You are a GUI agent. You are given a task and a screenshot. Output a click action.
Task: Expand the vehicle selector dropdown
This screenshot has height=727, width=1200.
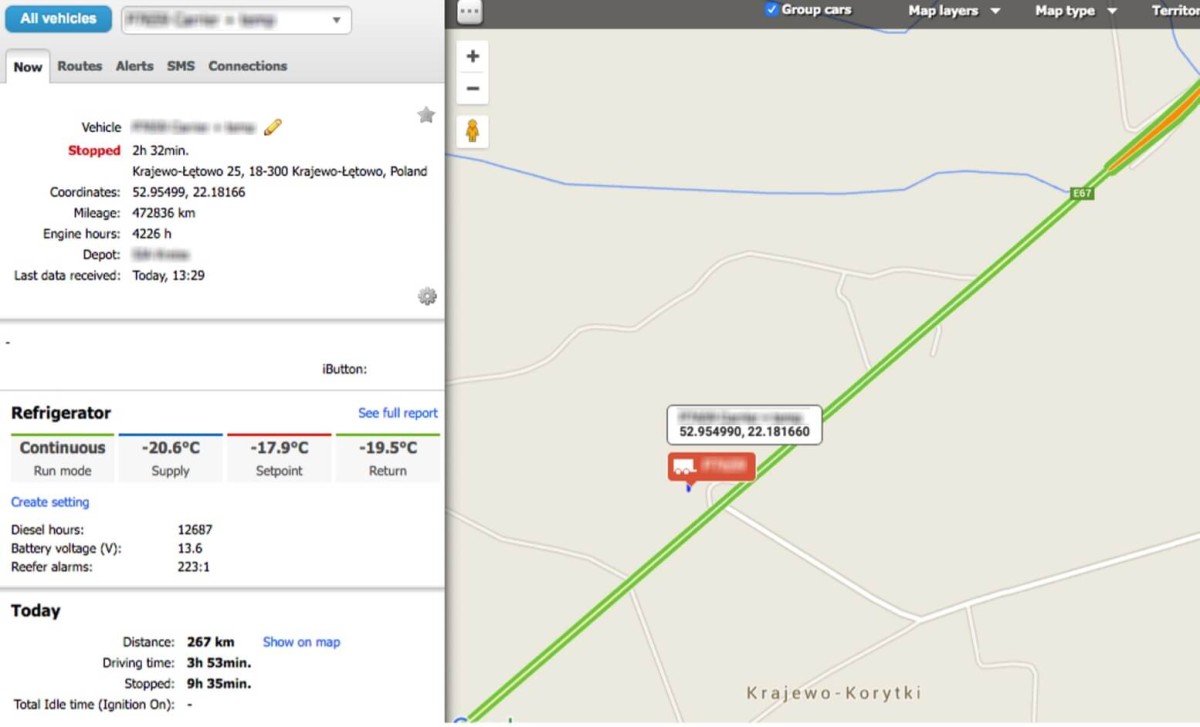point(336,20)
